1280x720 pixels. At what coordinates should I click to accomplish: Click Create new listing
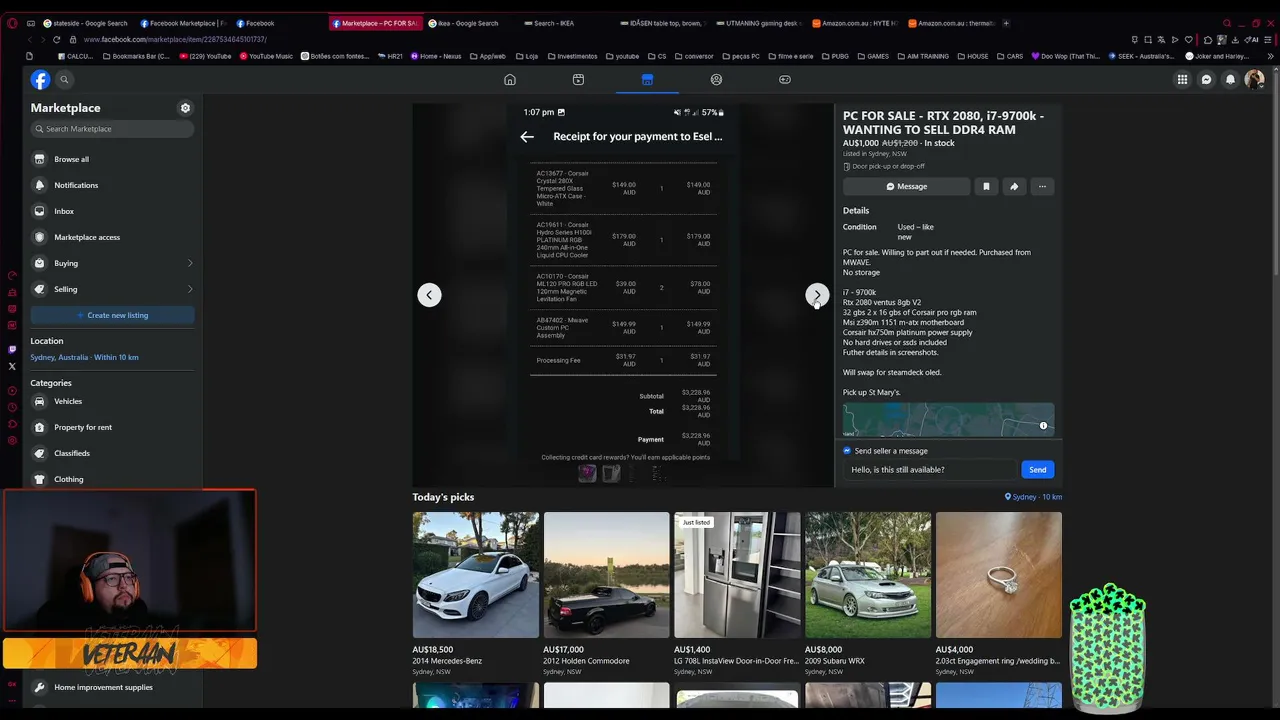(112, 315)
